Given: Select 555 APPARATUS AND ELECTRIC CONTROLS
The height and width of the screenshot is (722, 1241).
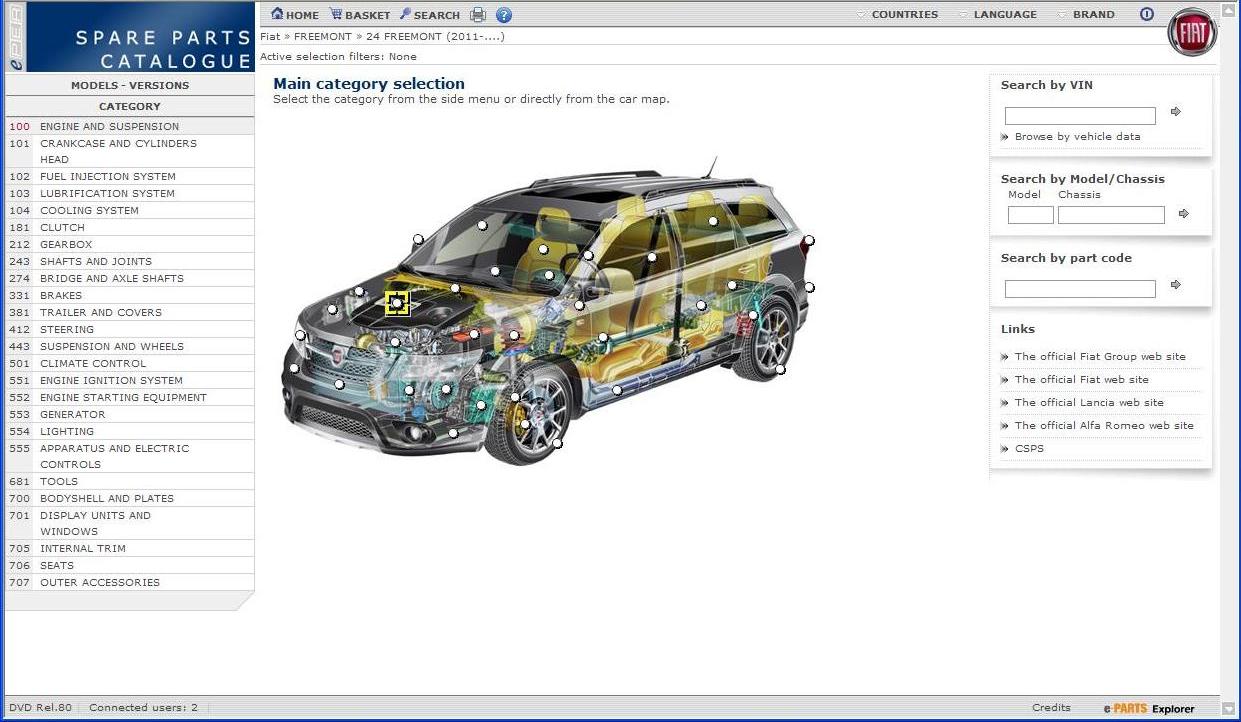Looking at the screenshot, I should pyautogui.click(x=130, y=456).
